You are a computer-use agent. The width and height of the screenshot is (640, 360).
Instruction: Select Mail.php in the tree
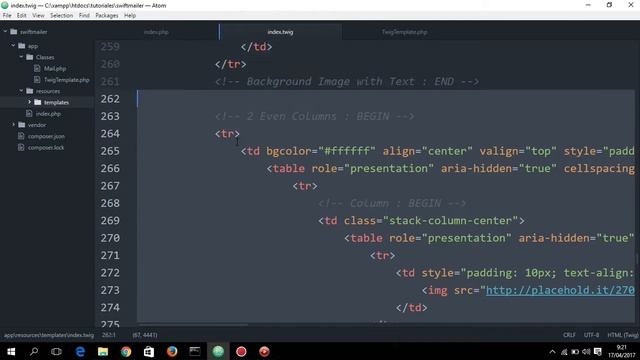pos(55,69)
